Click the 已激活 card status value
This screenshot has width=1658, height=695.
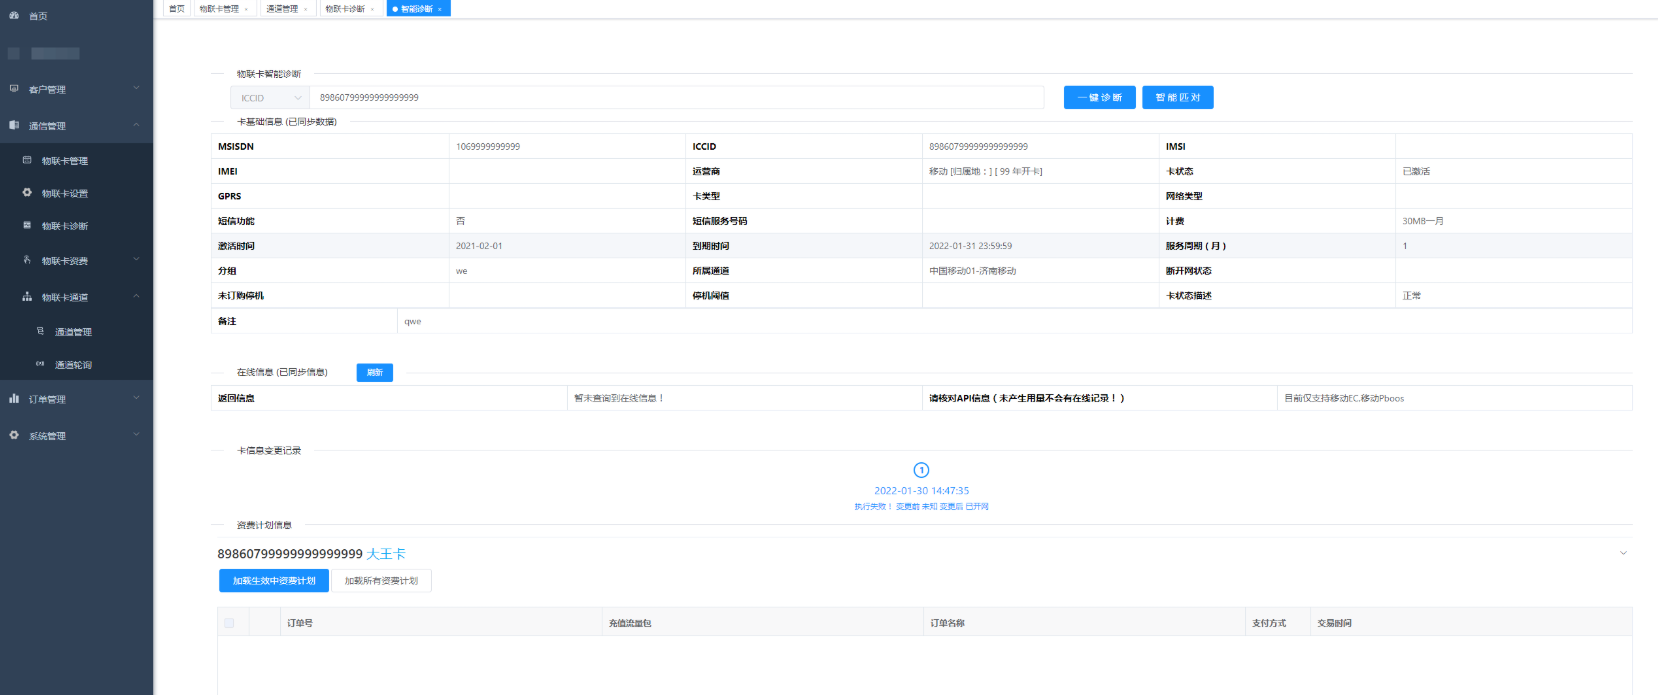(1416, 172)
